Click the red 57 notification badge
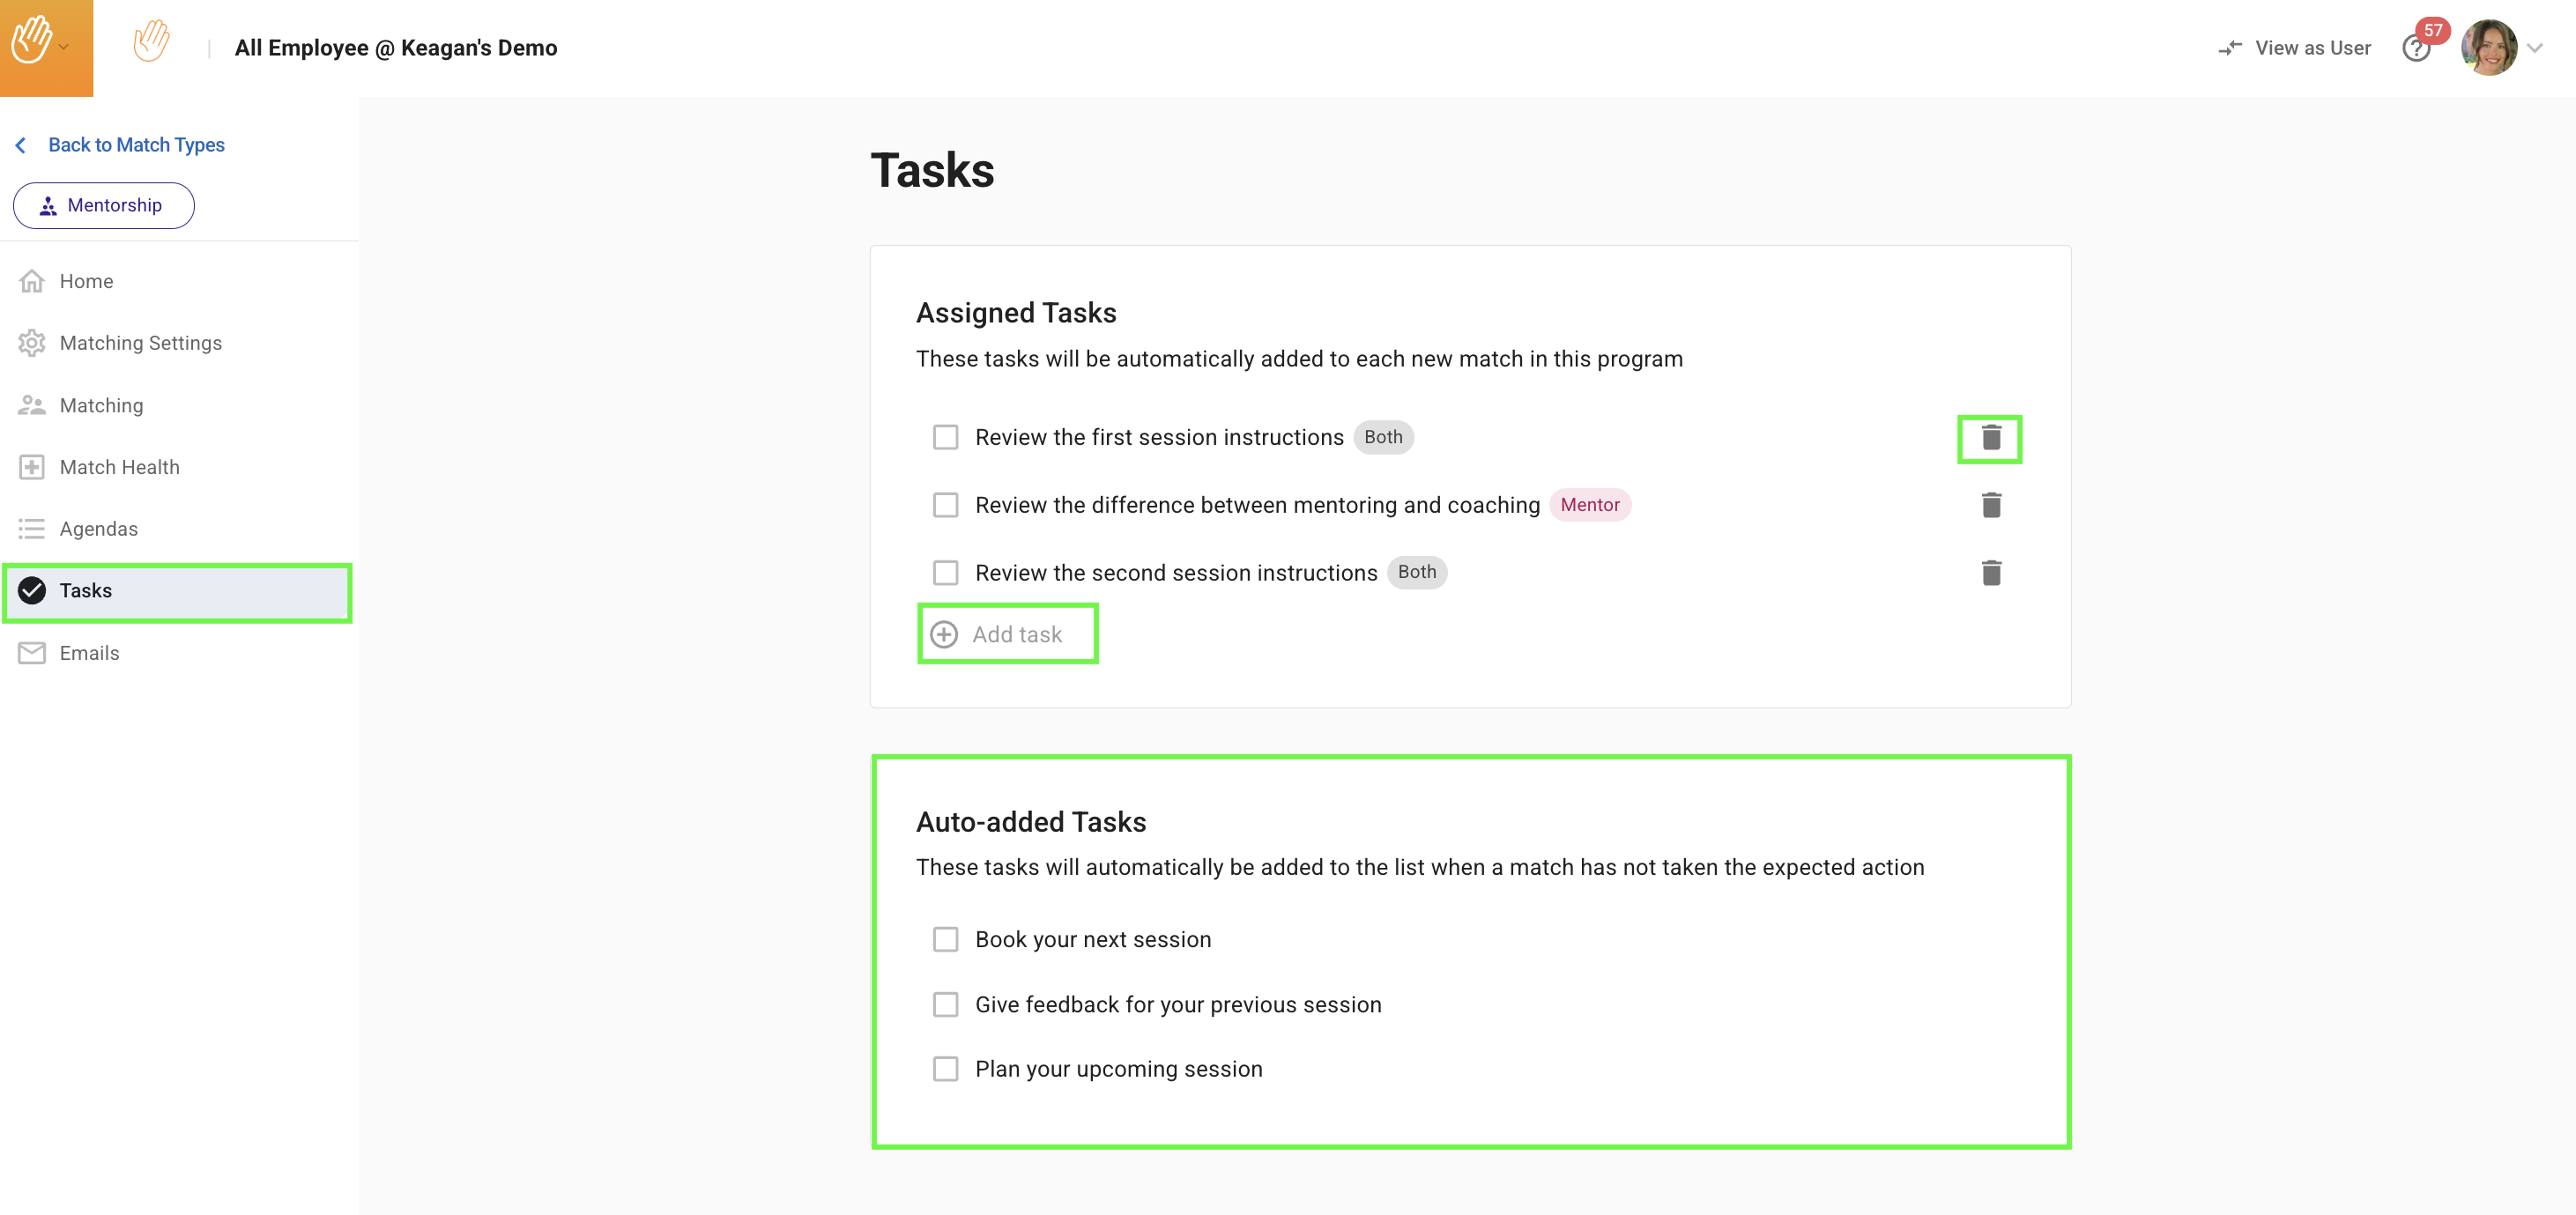This screenshot has width=2576, height=1215. [2433, 30]
